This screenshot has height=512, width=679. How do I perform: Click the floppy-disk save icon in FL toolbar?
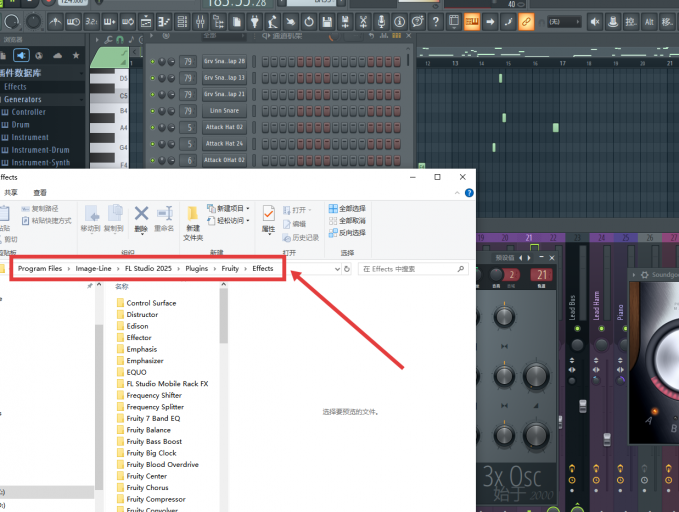(327, 22)
